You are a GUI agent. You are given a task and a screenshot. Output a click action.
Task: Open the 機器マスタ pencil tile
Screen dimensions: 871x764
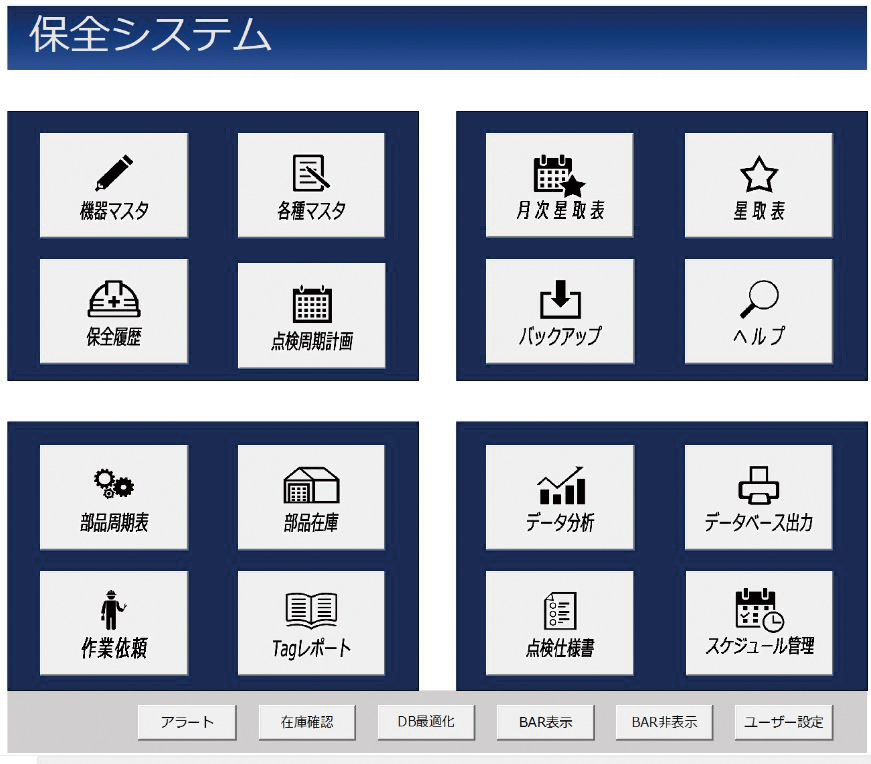tap(114, 185)
